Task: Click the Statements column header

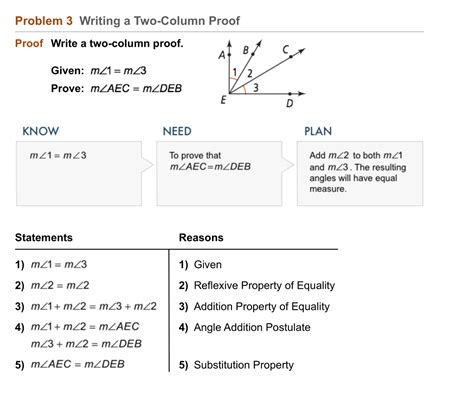Action: [44, 237]
